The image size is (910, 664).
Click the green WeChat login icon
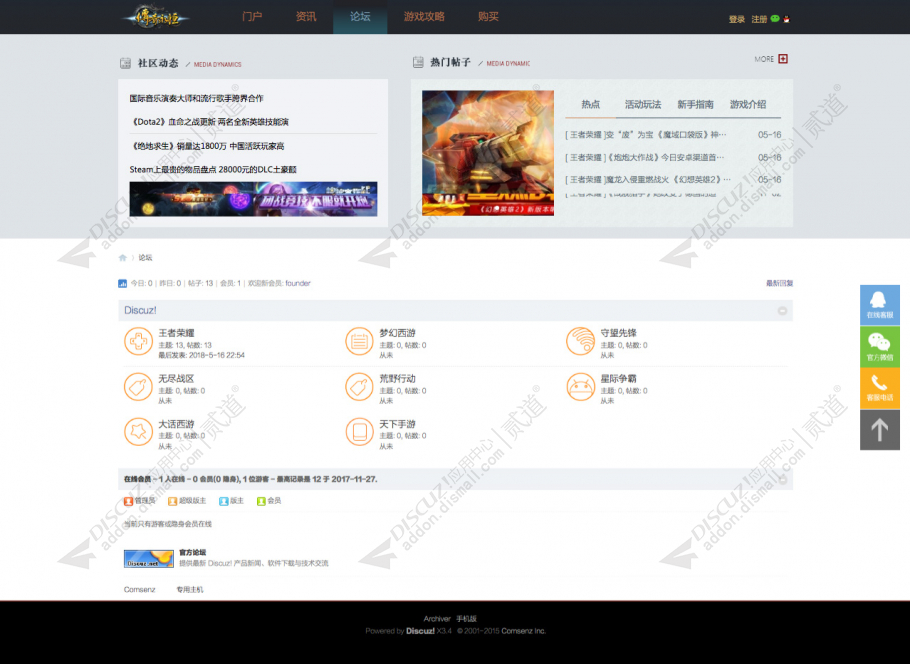point(775,19)
